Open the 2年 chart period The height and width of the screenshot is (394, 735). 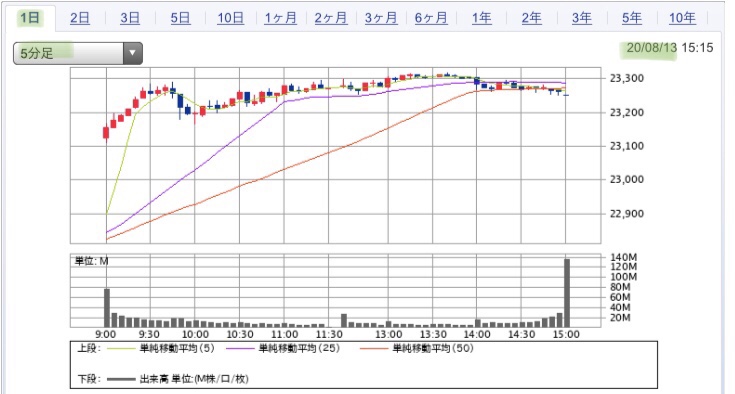point(532,18)
